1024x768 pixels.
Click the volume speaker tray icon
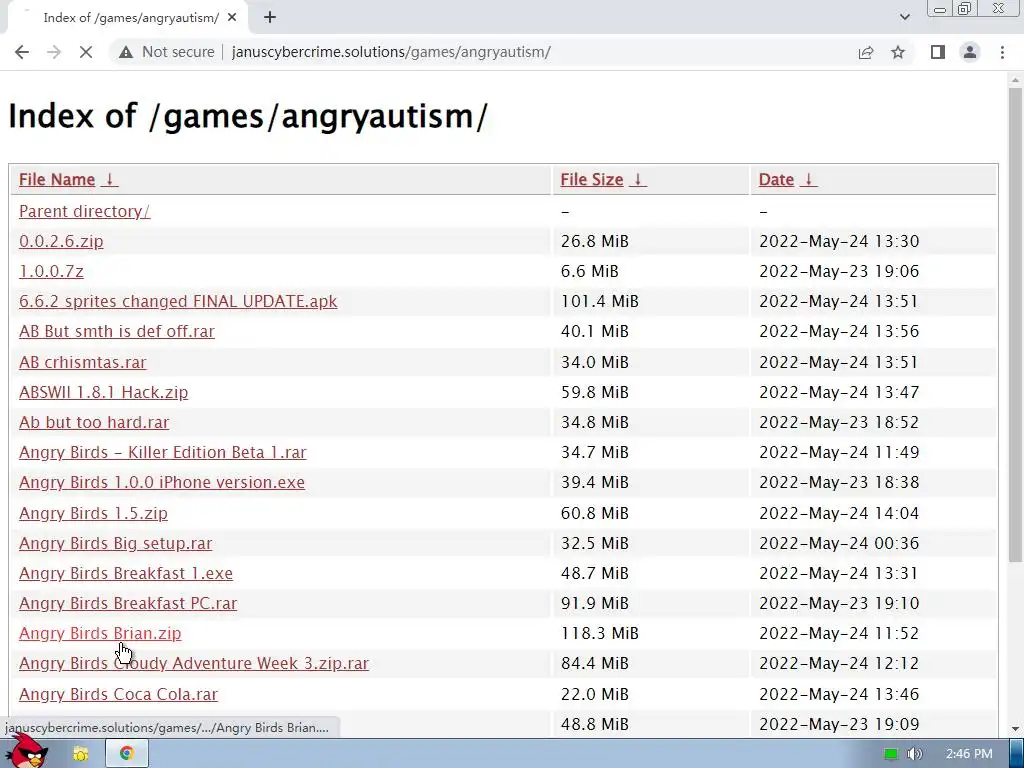coord(914,754)
